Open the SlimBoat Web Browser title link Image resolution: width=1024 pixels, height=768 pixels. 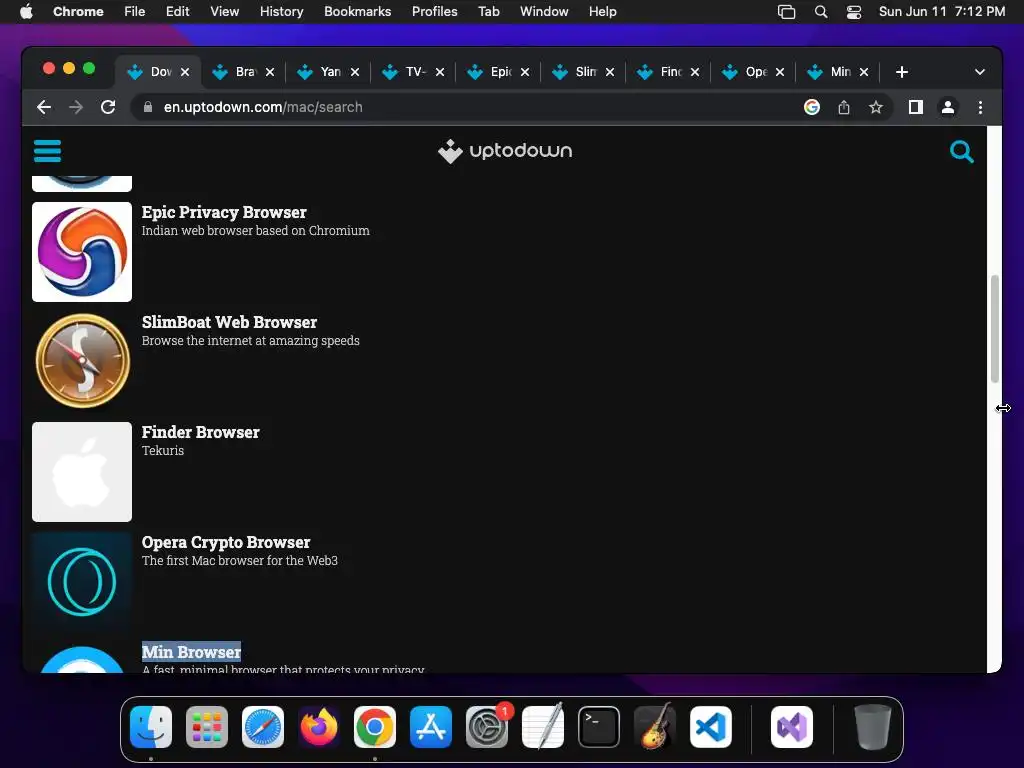coord(229,322)
